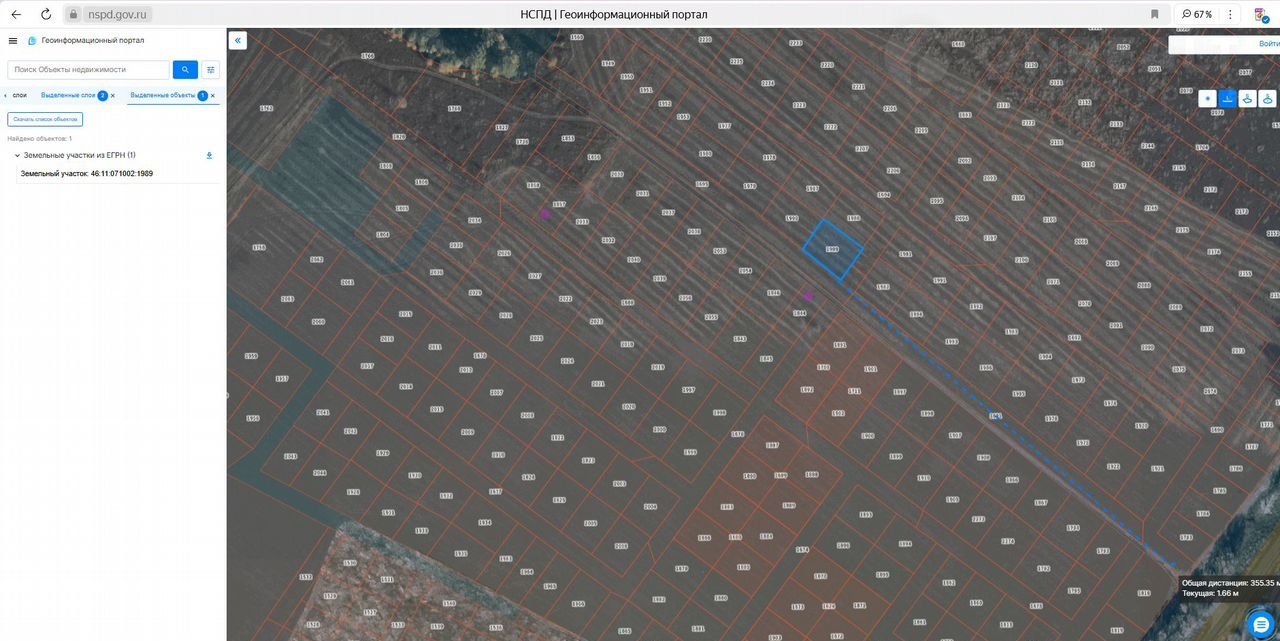Download the Земельные участки из ЕГРН list
Image resolution: width=1280 pixels, height=641 pixels.
point(210,155)
